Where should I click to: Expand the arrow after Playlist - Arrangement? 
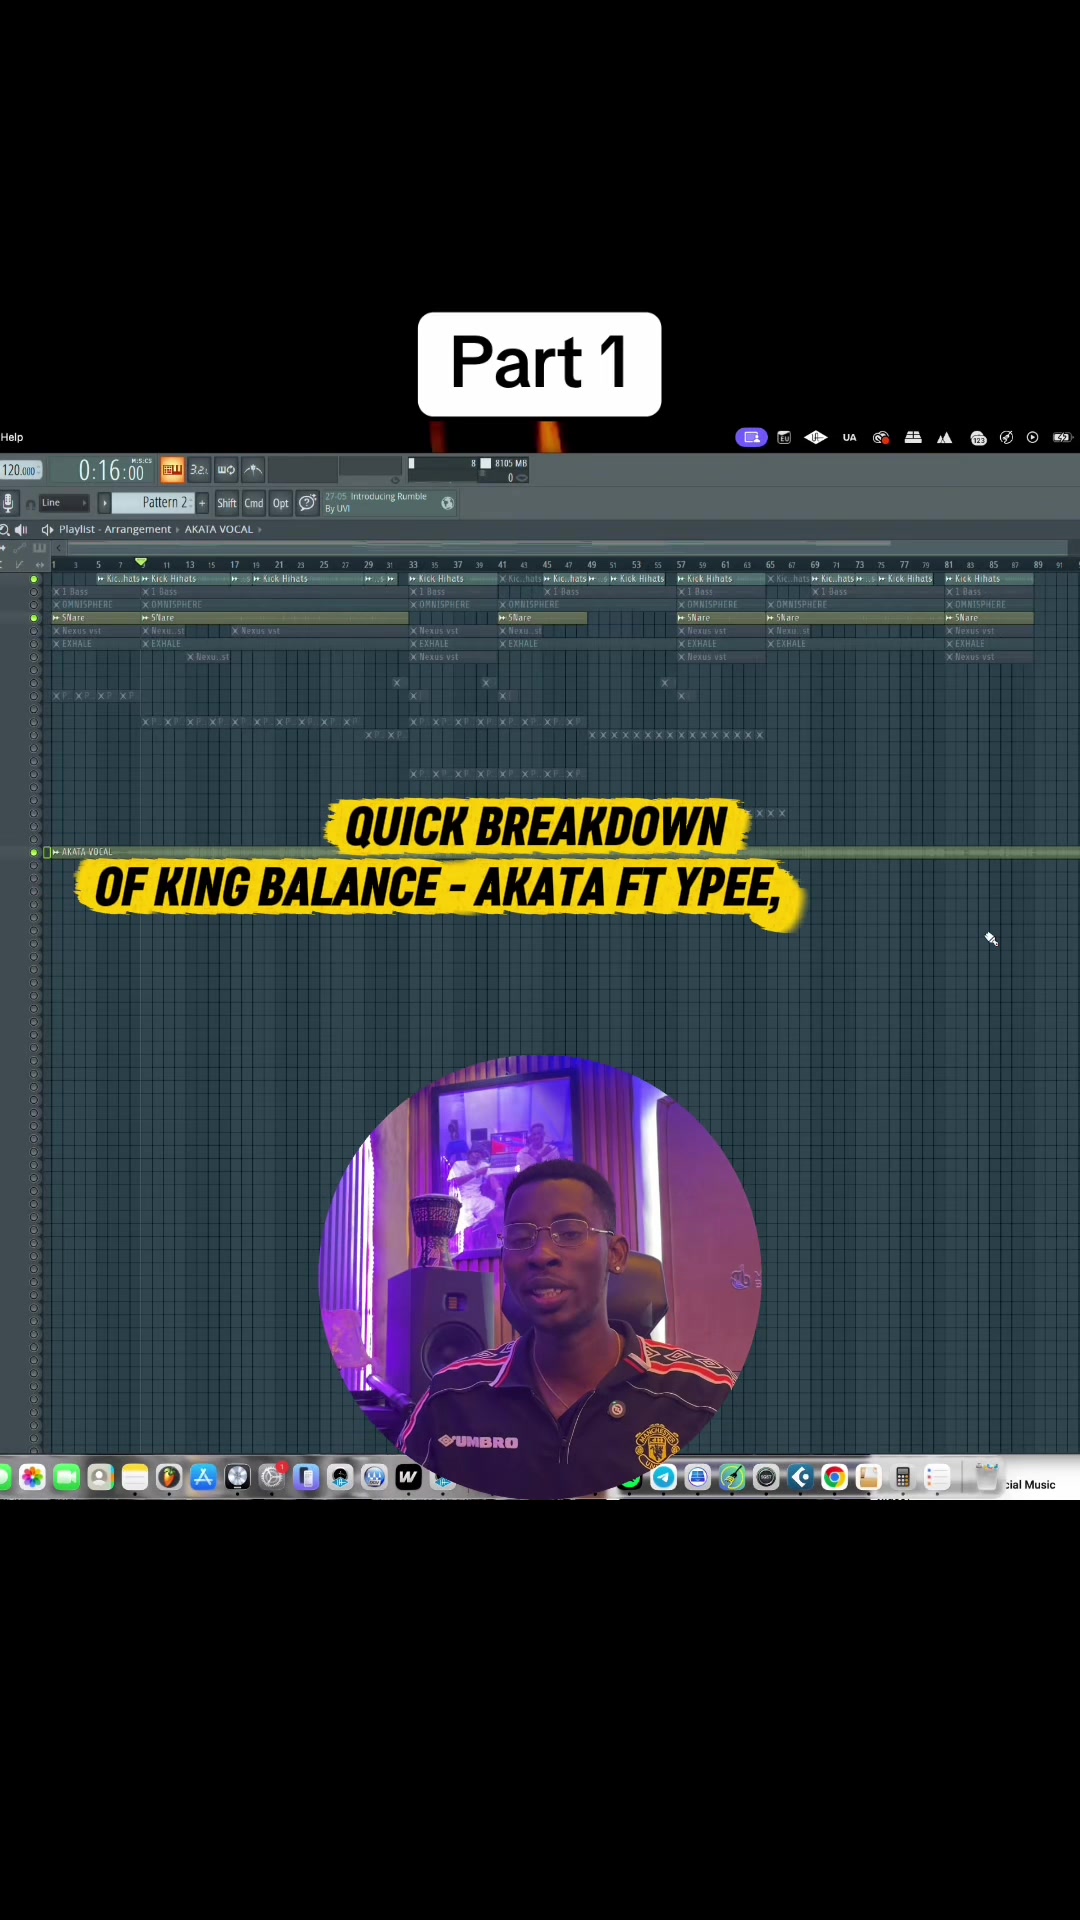177,530
